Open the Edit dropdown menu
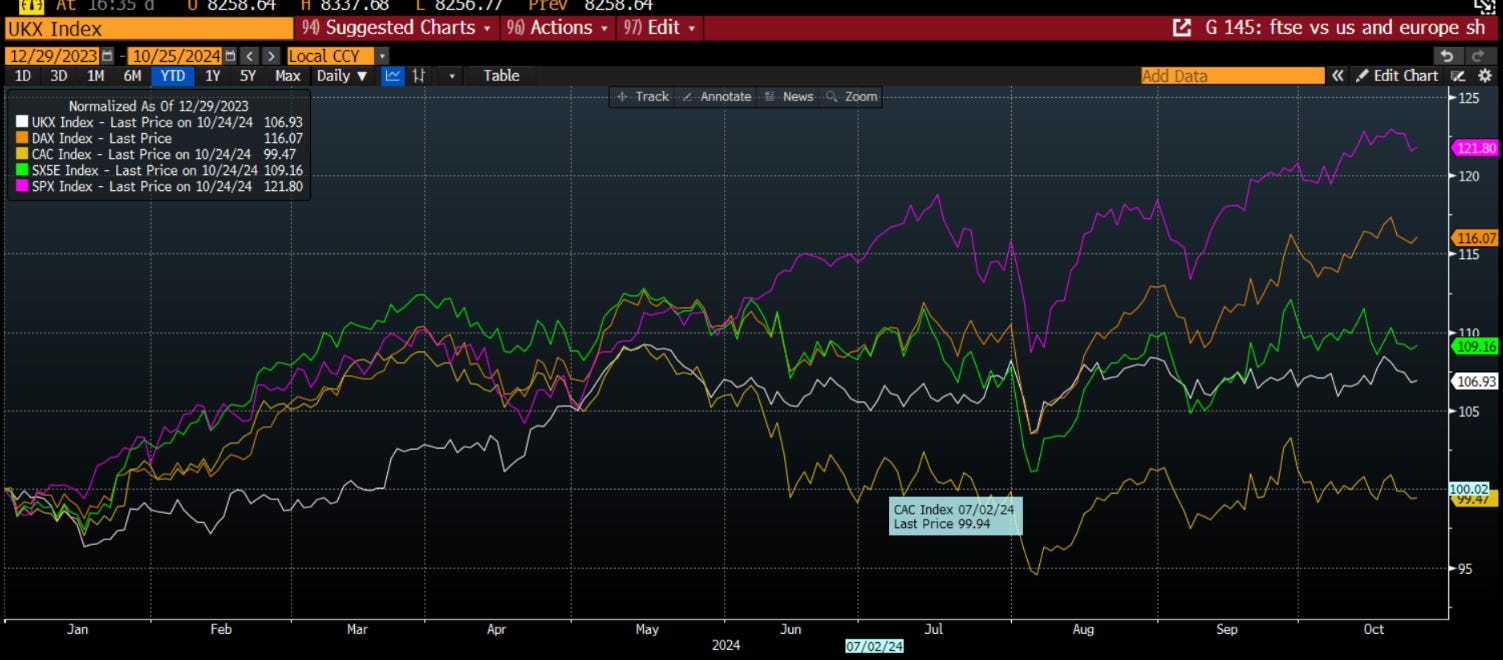This screenshot has height=660, width=1503. tap(658, 28)
